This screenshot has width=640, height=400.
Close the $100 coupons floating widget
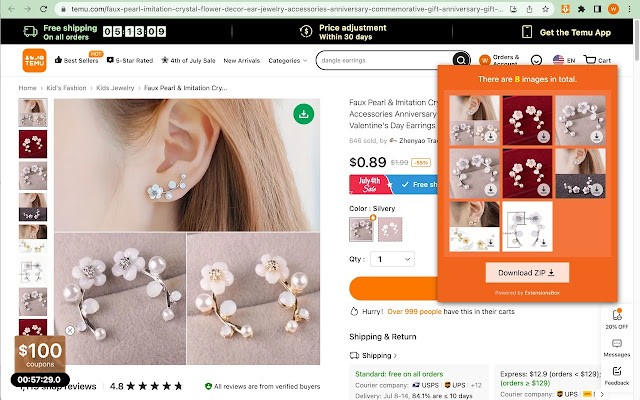tap(70, 330)
